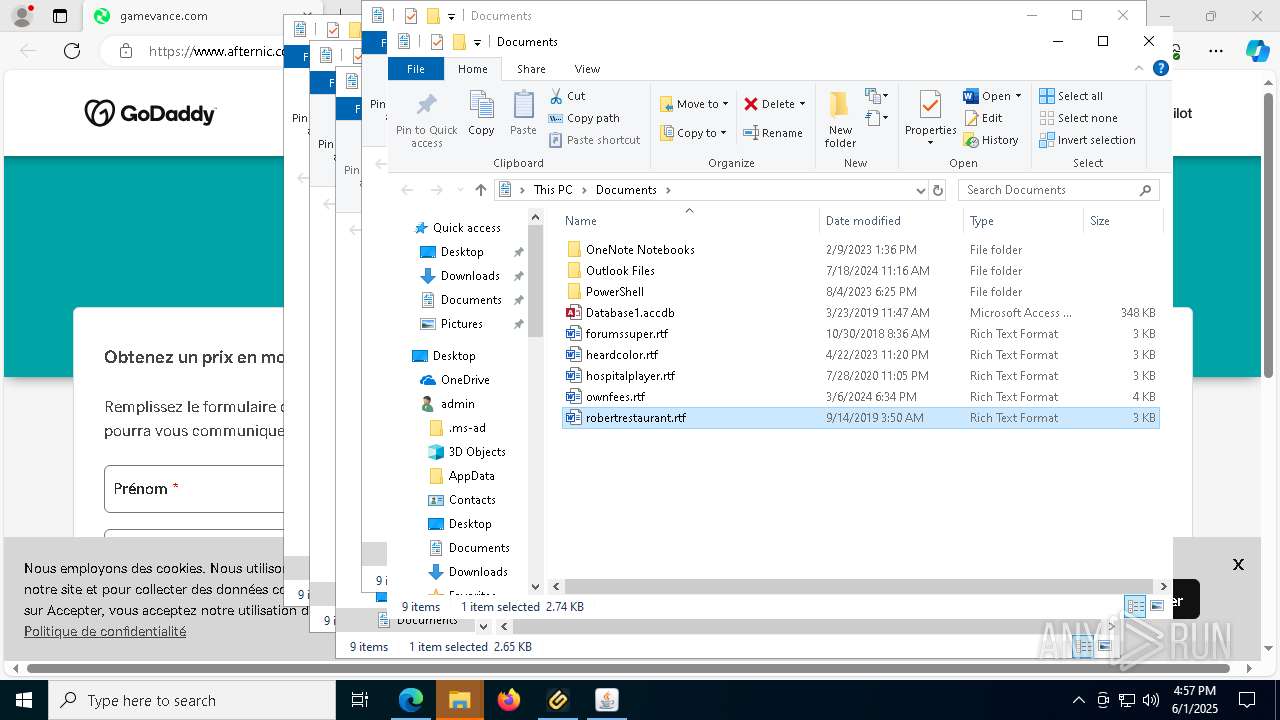Click the GoDaddy logo
Viewport: 1280px width, 720px height.
click(150, 113)
